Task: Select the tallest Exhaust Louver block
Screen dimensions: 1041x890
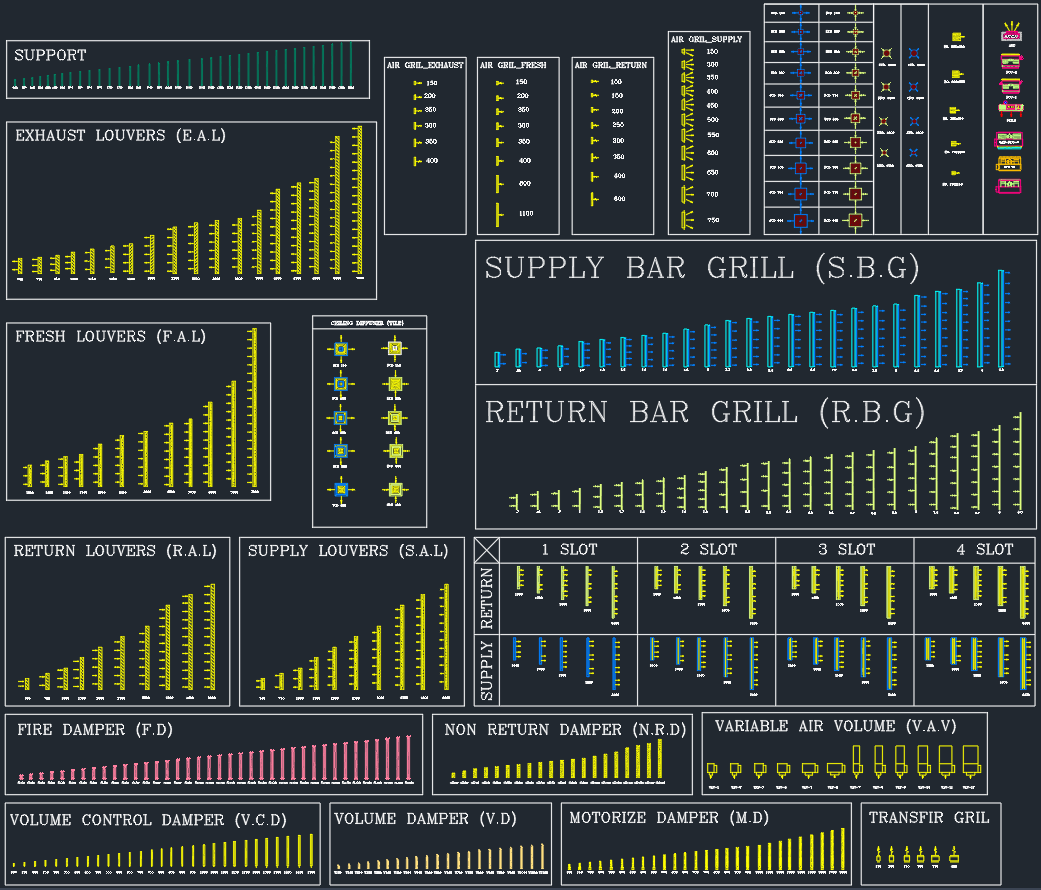Action: (359, 198)
